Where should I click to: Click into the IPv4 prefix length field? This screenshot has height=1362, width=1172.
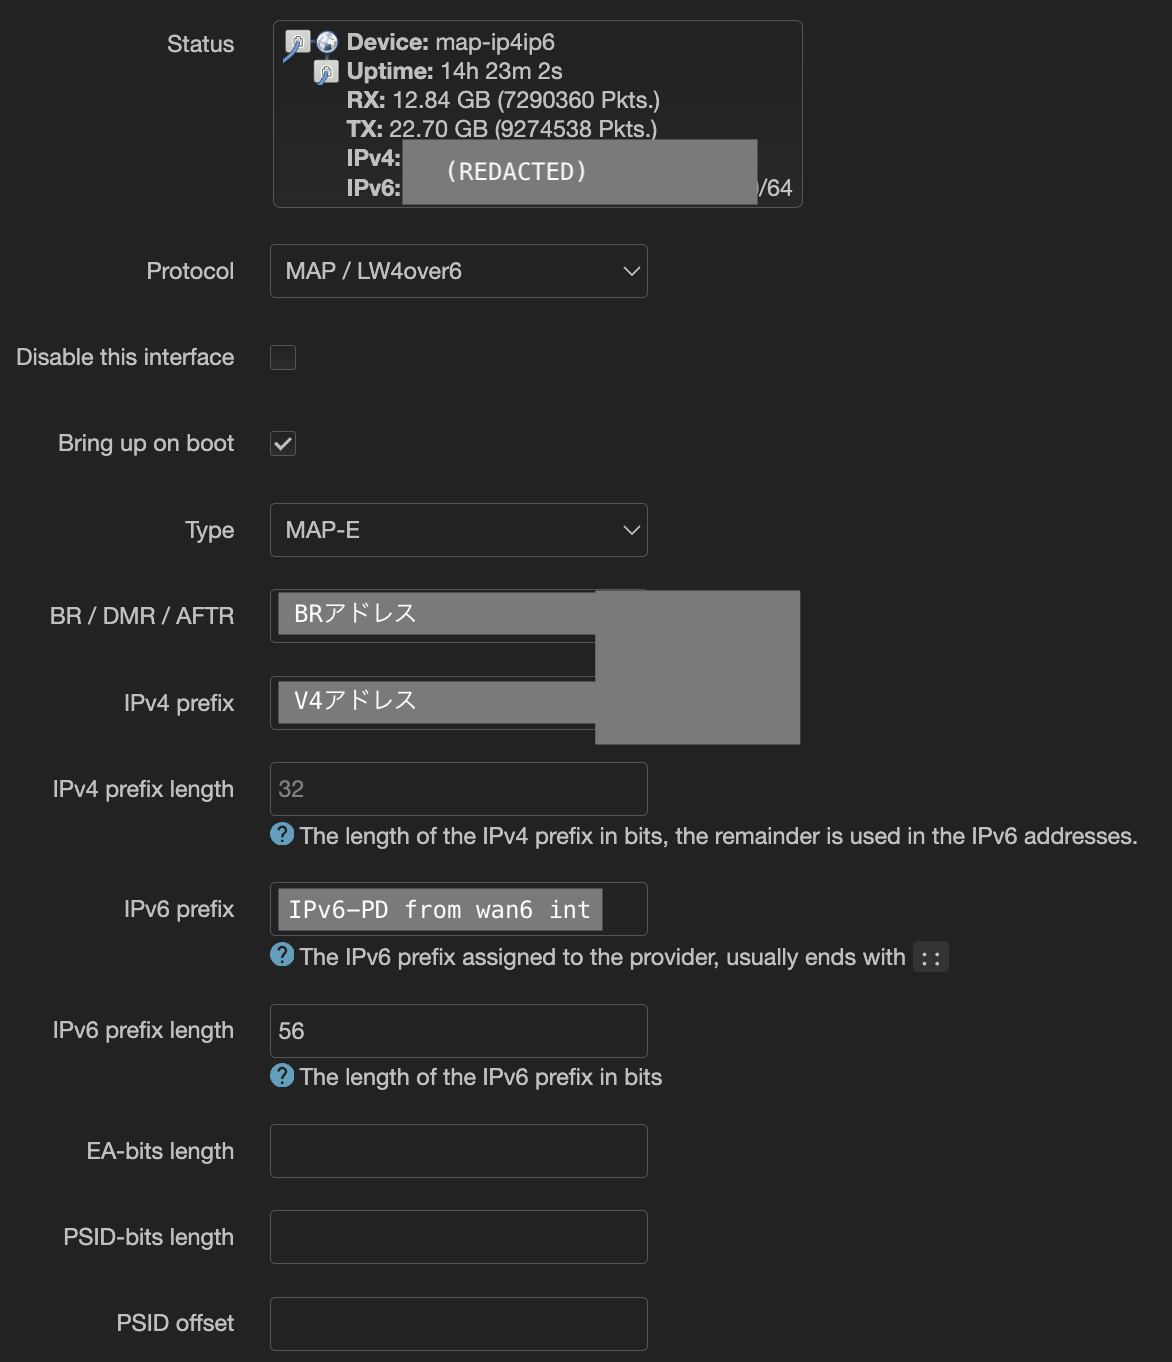458,789
